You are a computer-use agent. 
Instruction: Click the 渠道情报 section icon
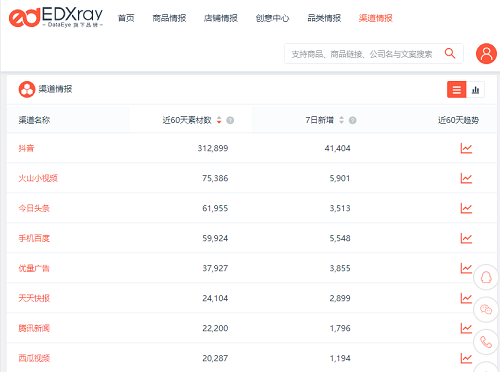(x=27, y=89)
